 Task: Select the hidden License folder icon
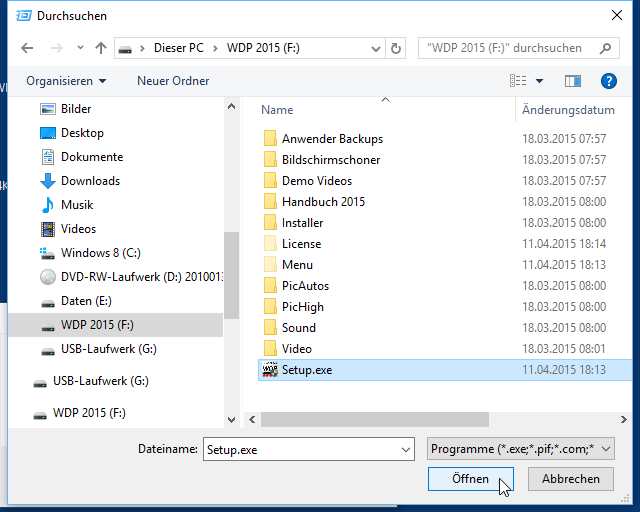click(270, 244)
